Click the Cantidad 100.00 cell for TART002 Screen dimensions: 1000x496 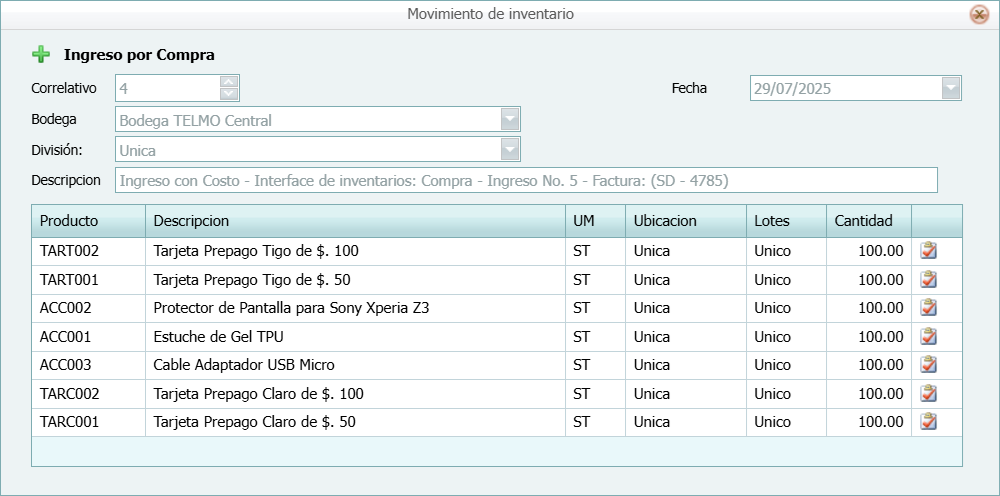tap(869, 251)
